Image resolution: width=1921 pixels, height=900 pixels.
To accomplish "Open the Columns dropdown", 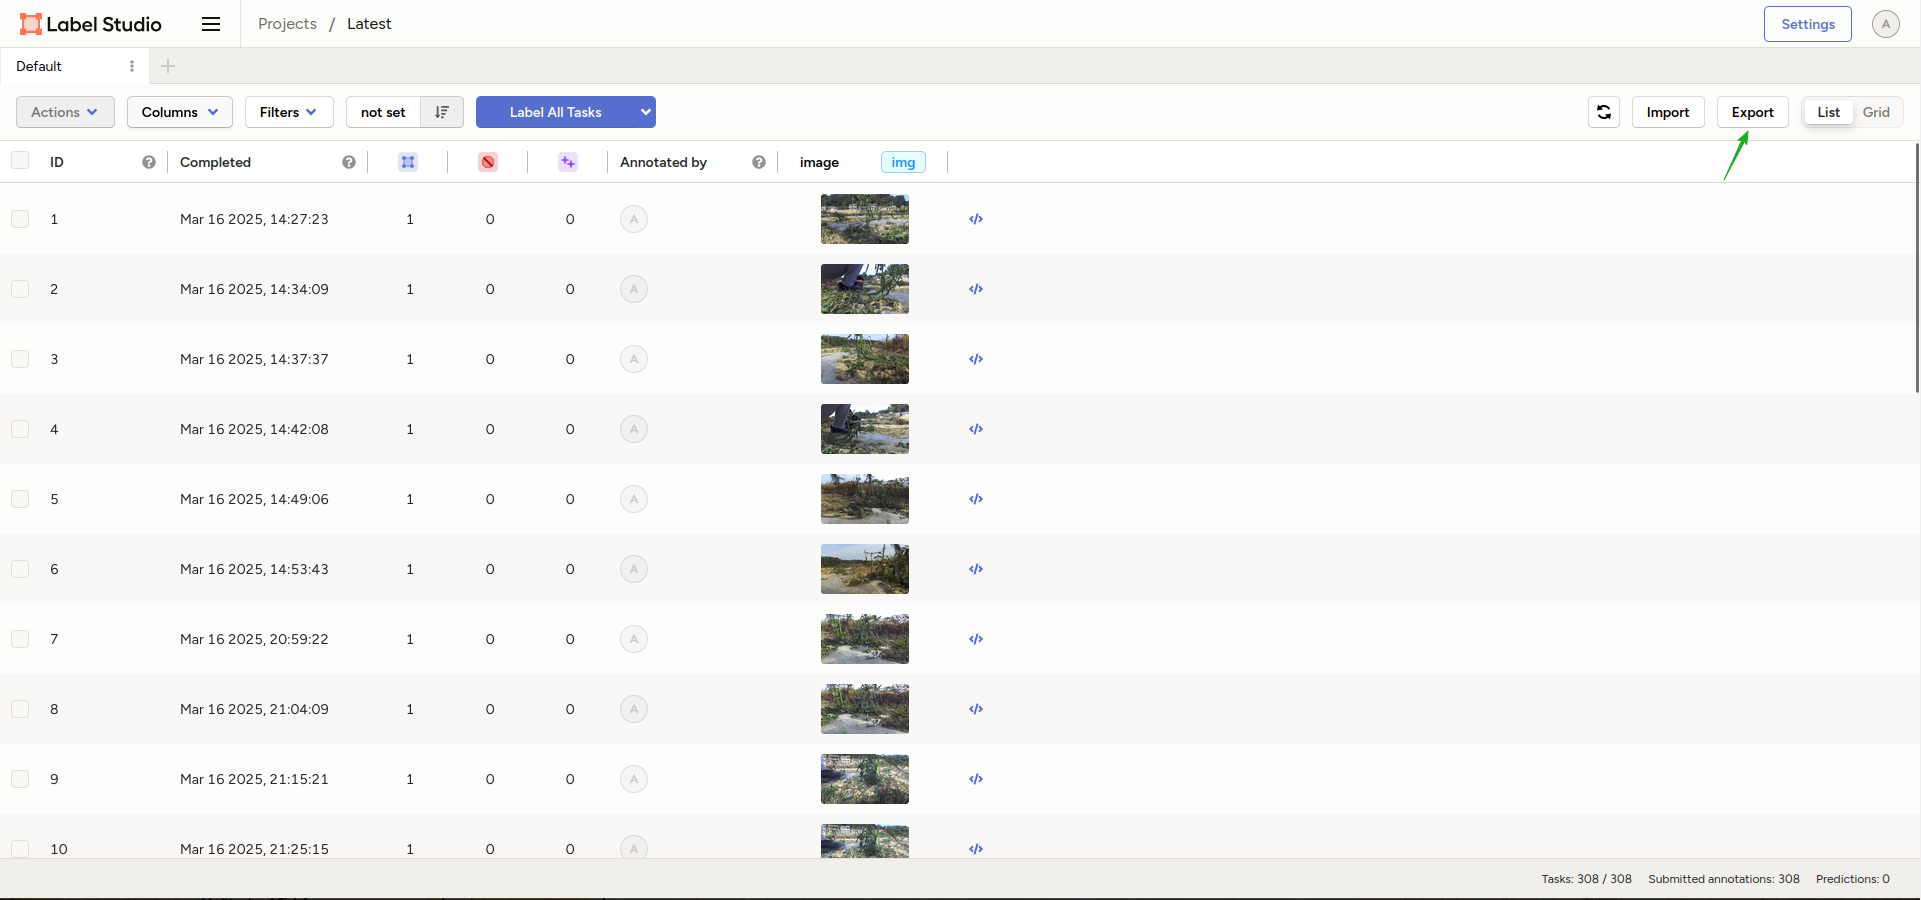I will tap(179, 112).
